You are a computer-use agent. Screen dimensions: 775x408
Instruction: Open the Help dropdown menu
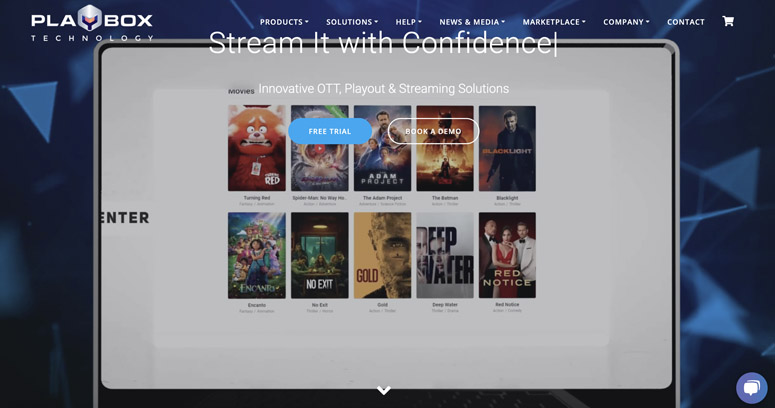(409, 22)
